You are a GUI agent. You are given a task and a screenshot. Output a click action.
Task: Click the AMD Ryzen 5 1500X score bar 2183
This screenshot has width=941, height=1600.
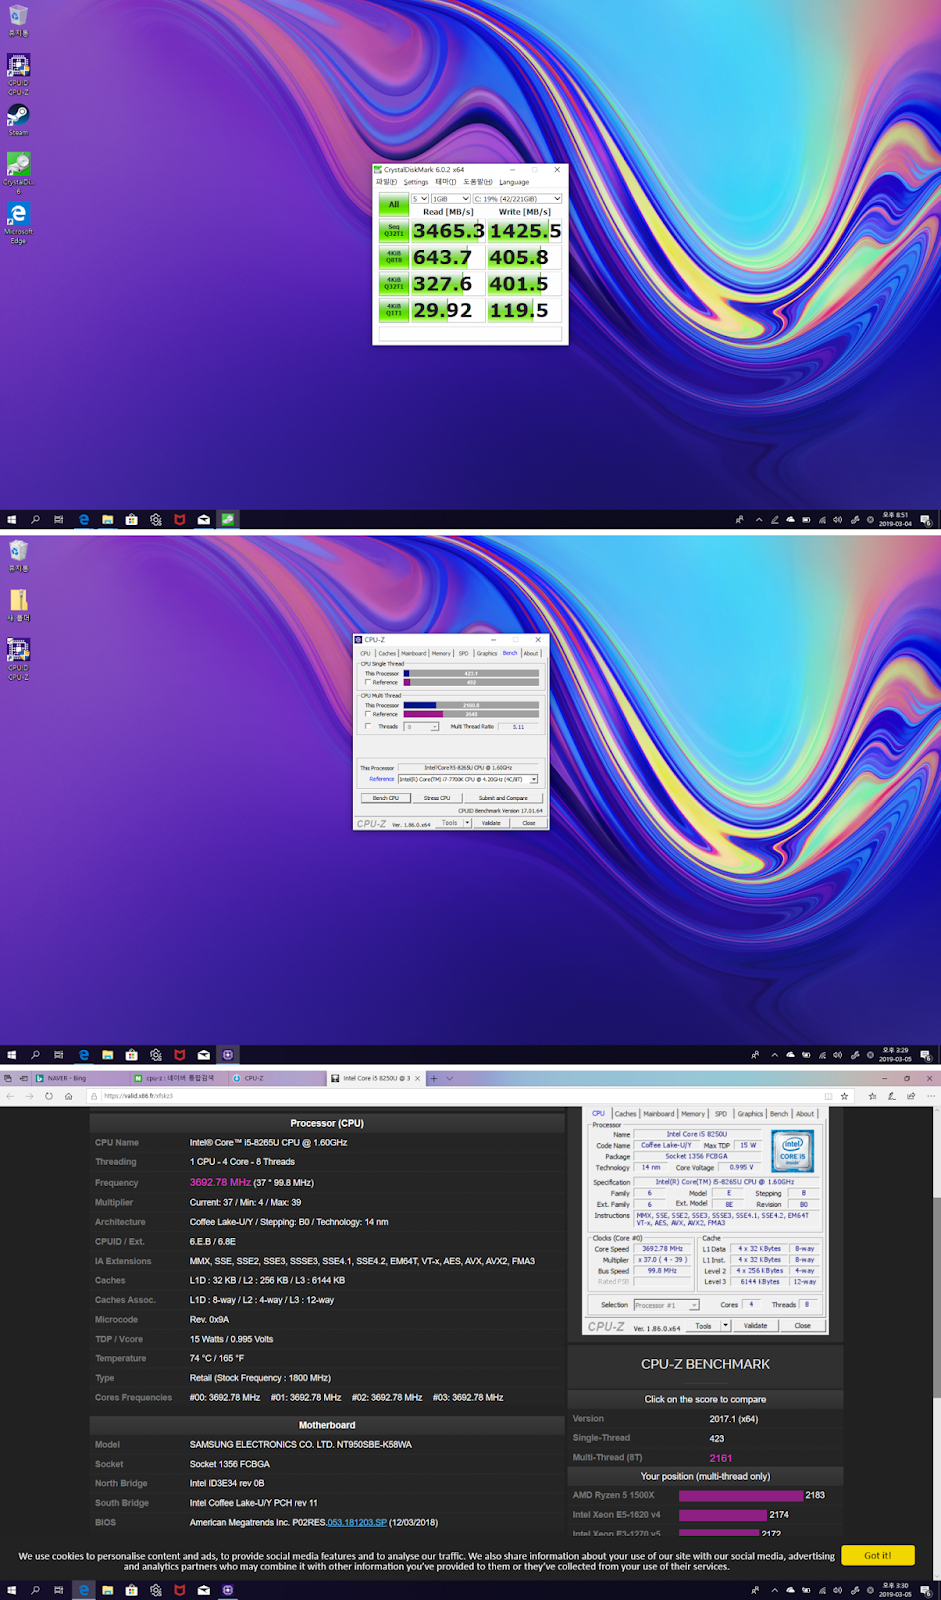pos(741,1496)
